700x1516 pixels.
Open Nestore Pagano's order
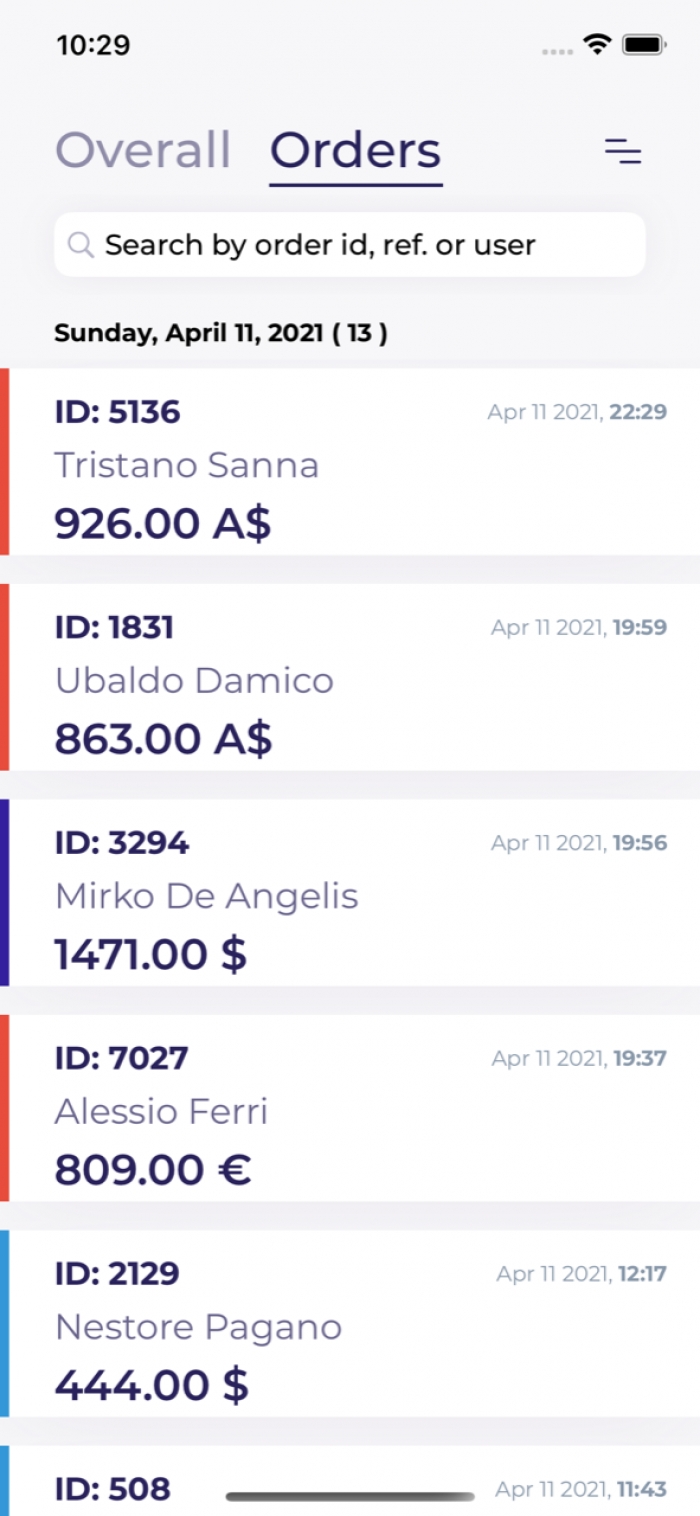350,1323
